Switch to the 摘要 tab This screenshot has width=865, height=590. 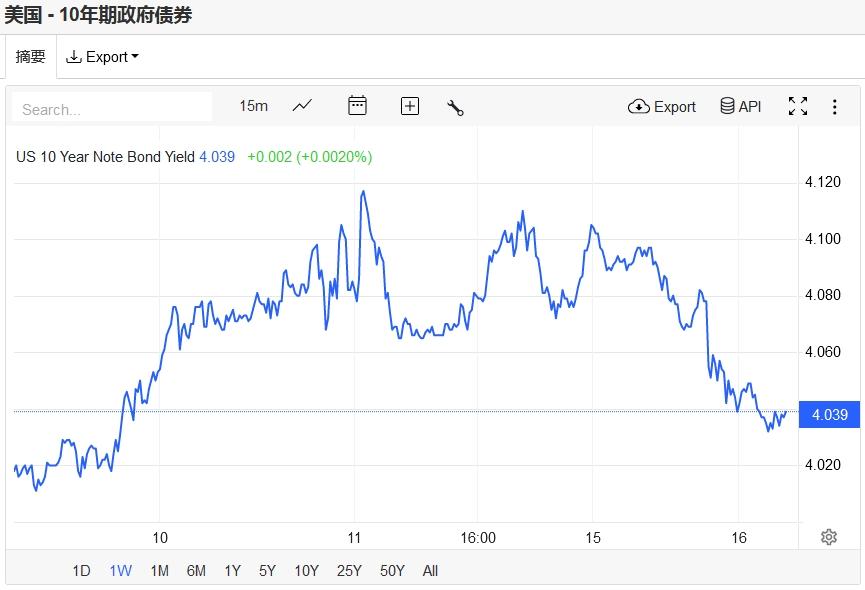pos(30,57)
